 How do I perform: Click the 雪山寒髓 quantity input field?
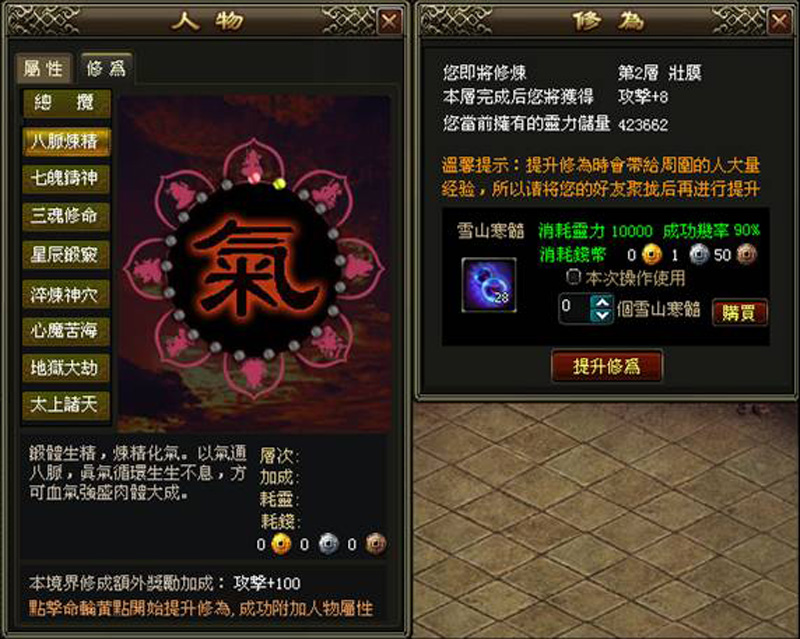click(575, 308)
